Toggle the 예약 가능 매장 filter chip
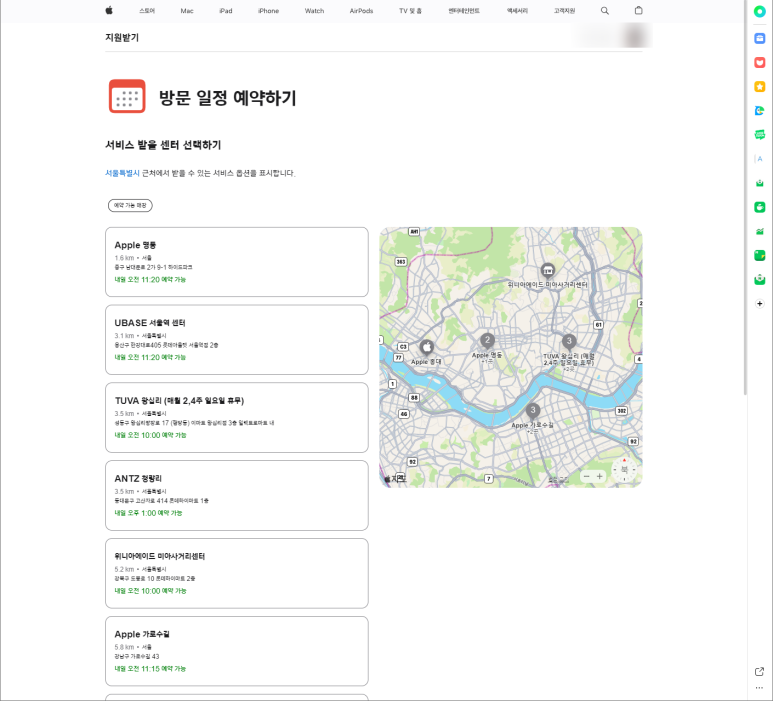The height and width of the screenshot is (701, 773). (x=130, y=205)
